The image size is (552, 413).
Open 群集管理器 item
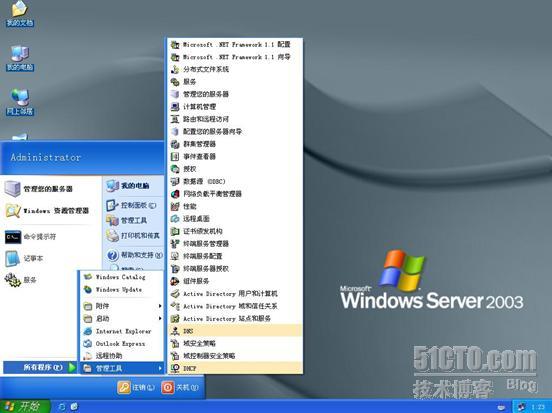click(234, 144)
